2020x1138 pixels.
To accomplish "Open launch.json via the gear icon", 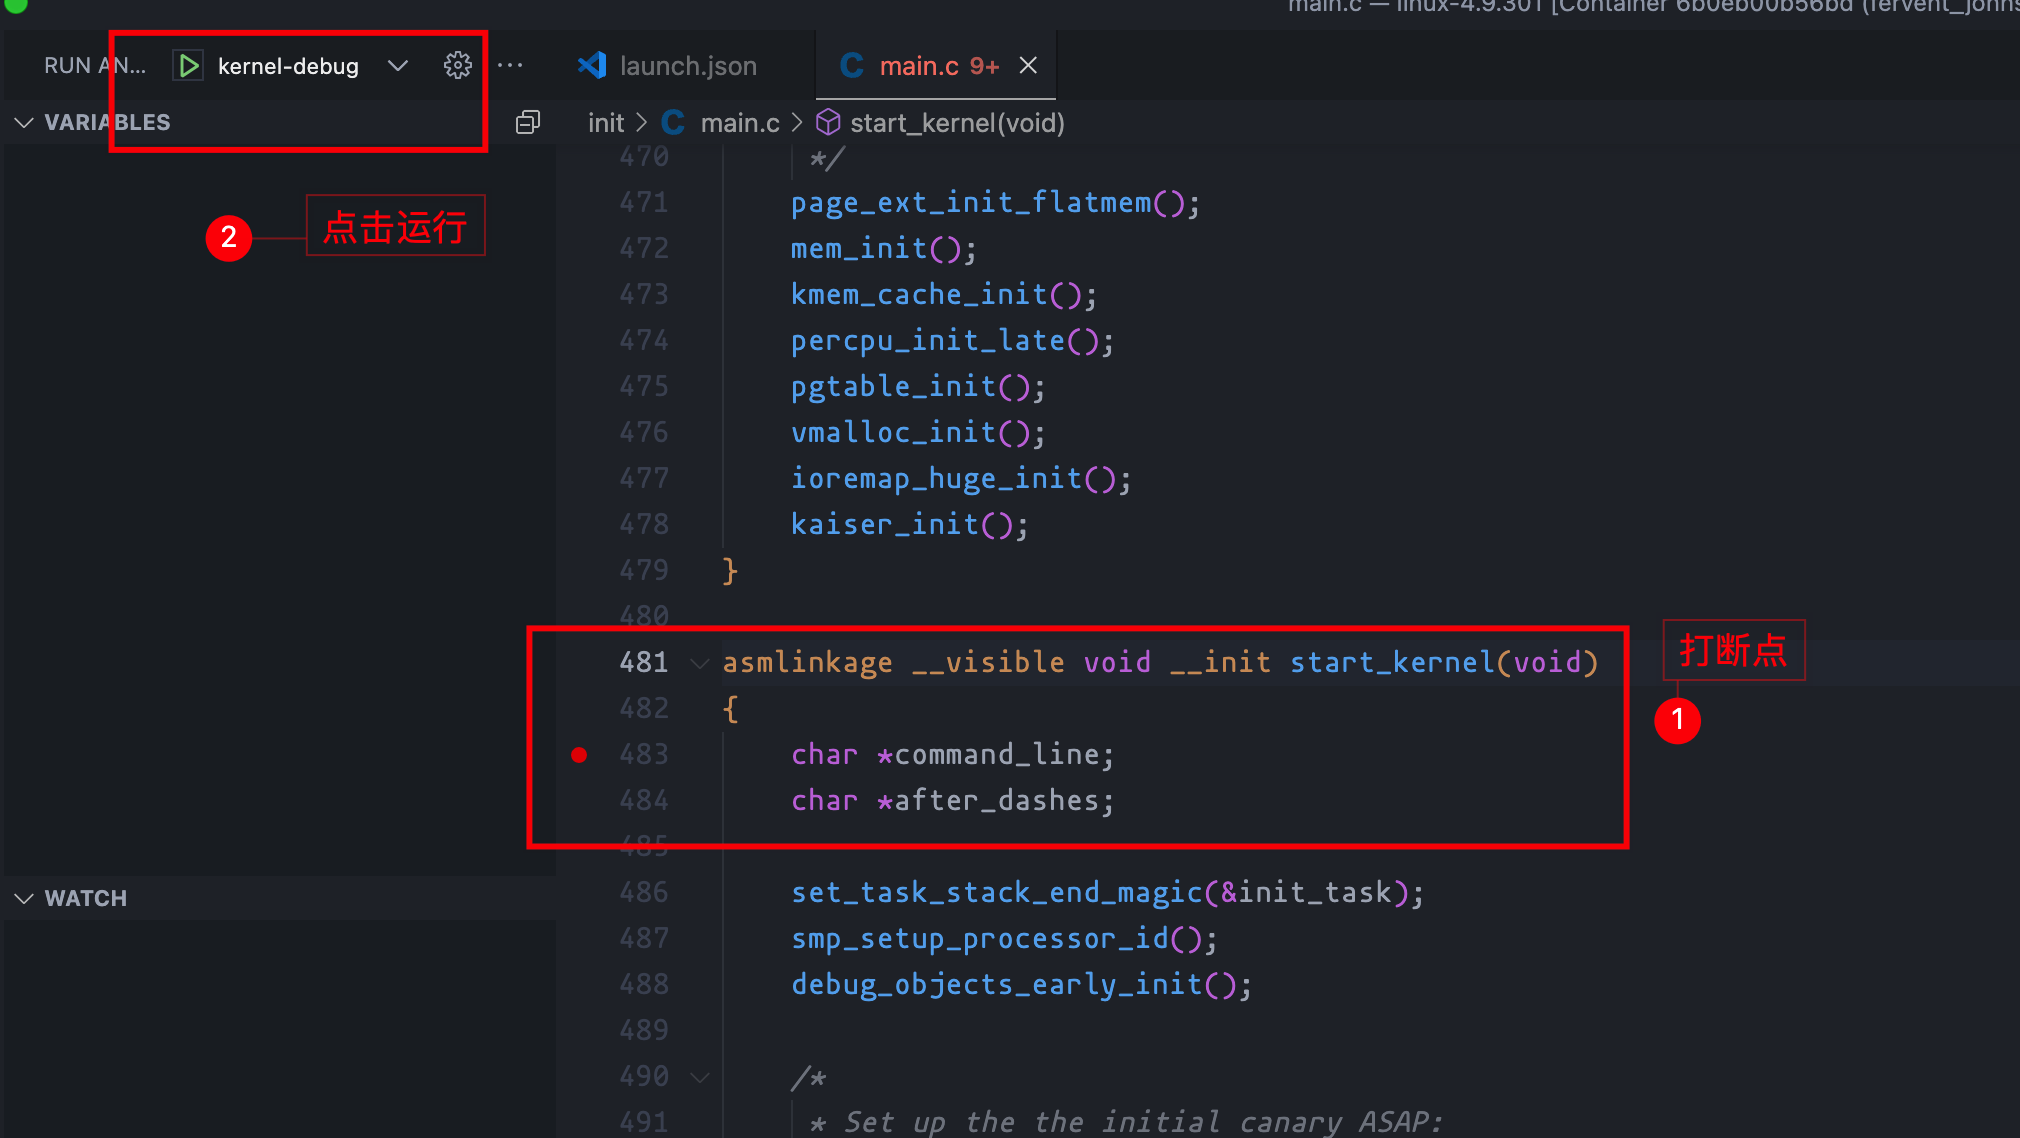I will 457,65.
